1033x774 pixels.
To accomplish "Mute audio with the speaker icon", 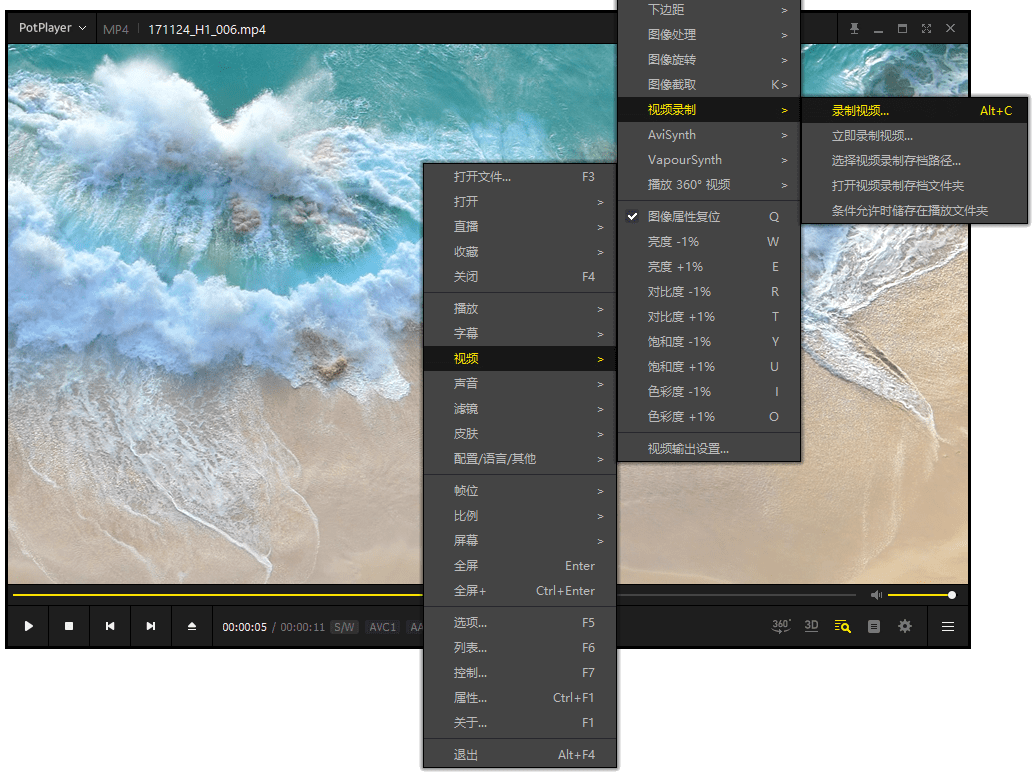I will click(x=876, y=595).
